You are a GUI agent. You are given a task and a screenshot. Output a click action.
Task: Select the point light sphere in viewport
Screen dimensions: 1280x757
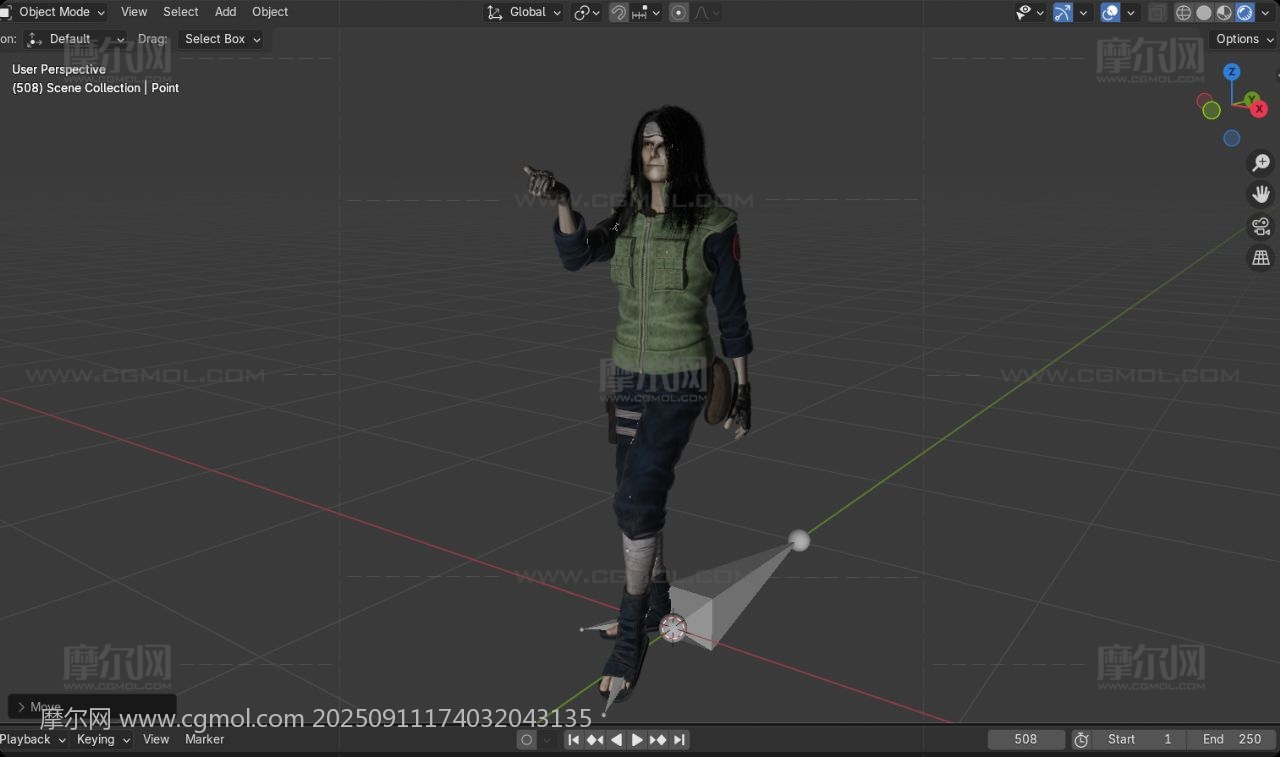pos(798,541)
